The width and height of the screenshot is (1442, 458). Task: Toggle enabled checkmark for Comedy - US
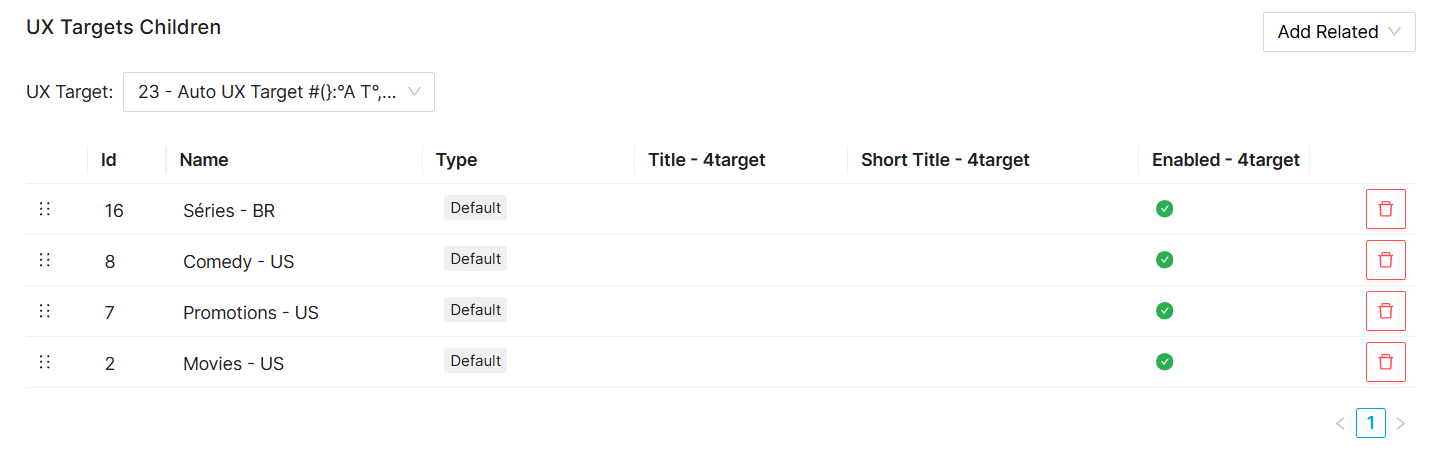(x=1164, y=260)
